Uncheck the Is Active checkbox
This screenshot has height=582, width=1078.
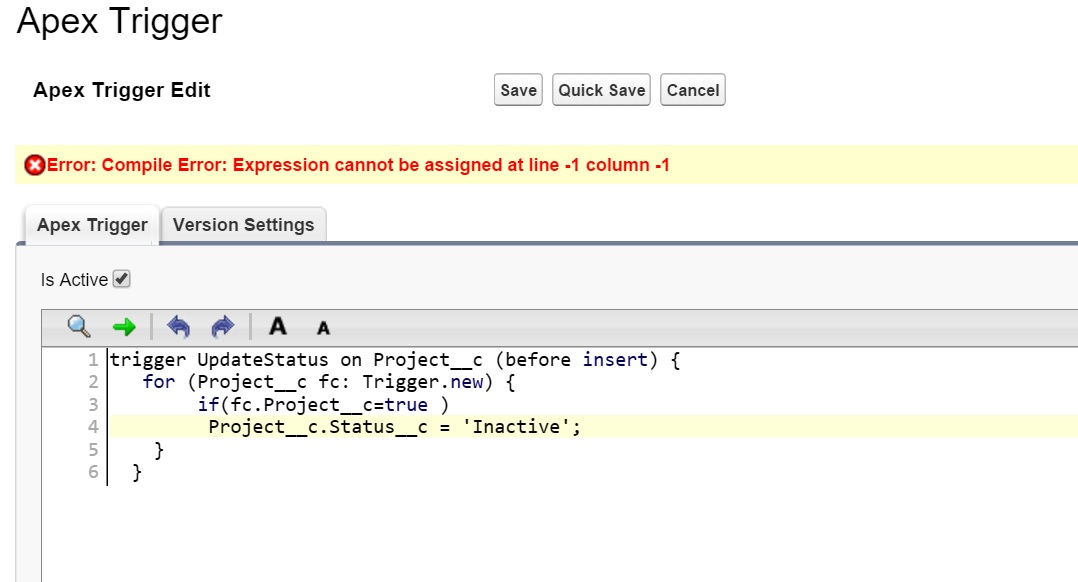point(122,279)
